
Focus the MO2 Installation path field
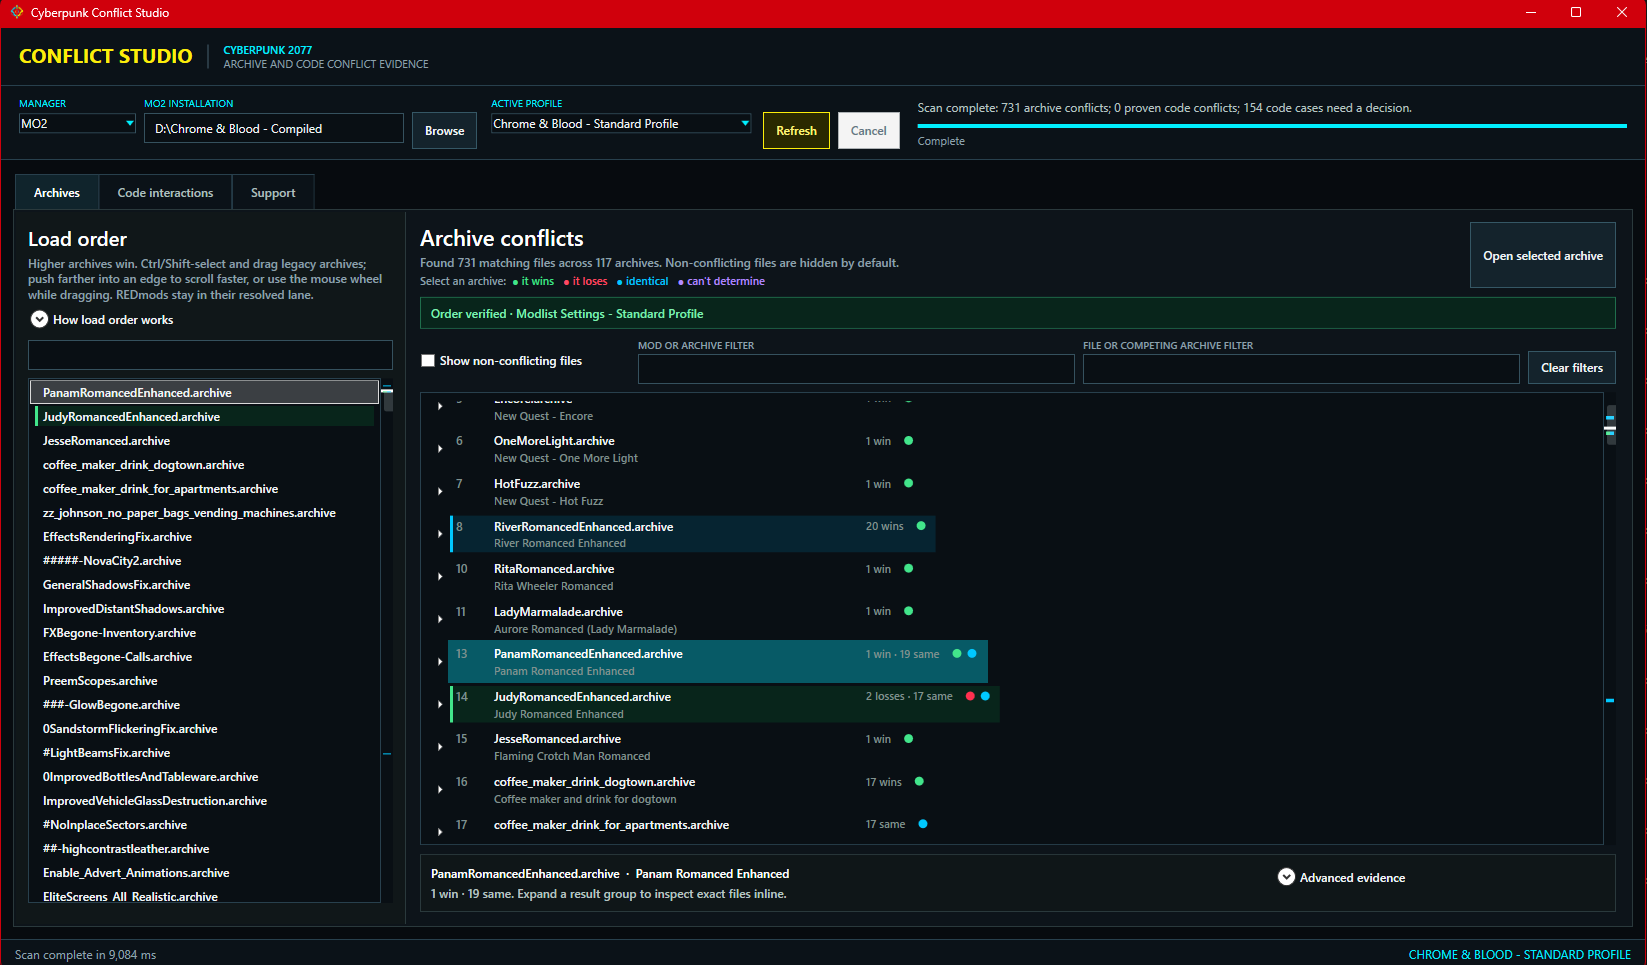pos(274,128)
